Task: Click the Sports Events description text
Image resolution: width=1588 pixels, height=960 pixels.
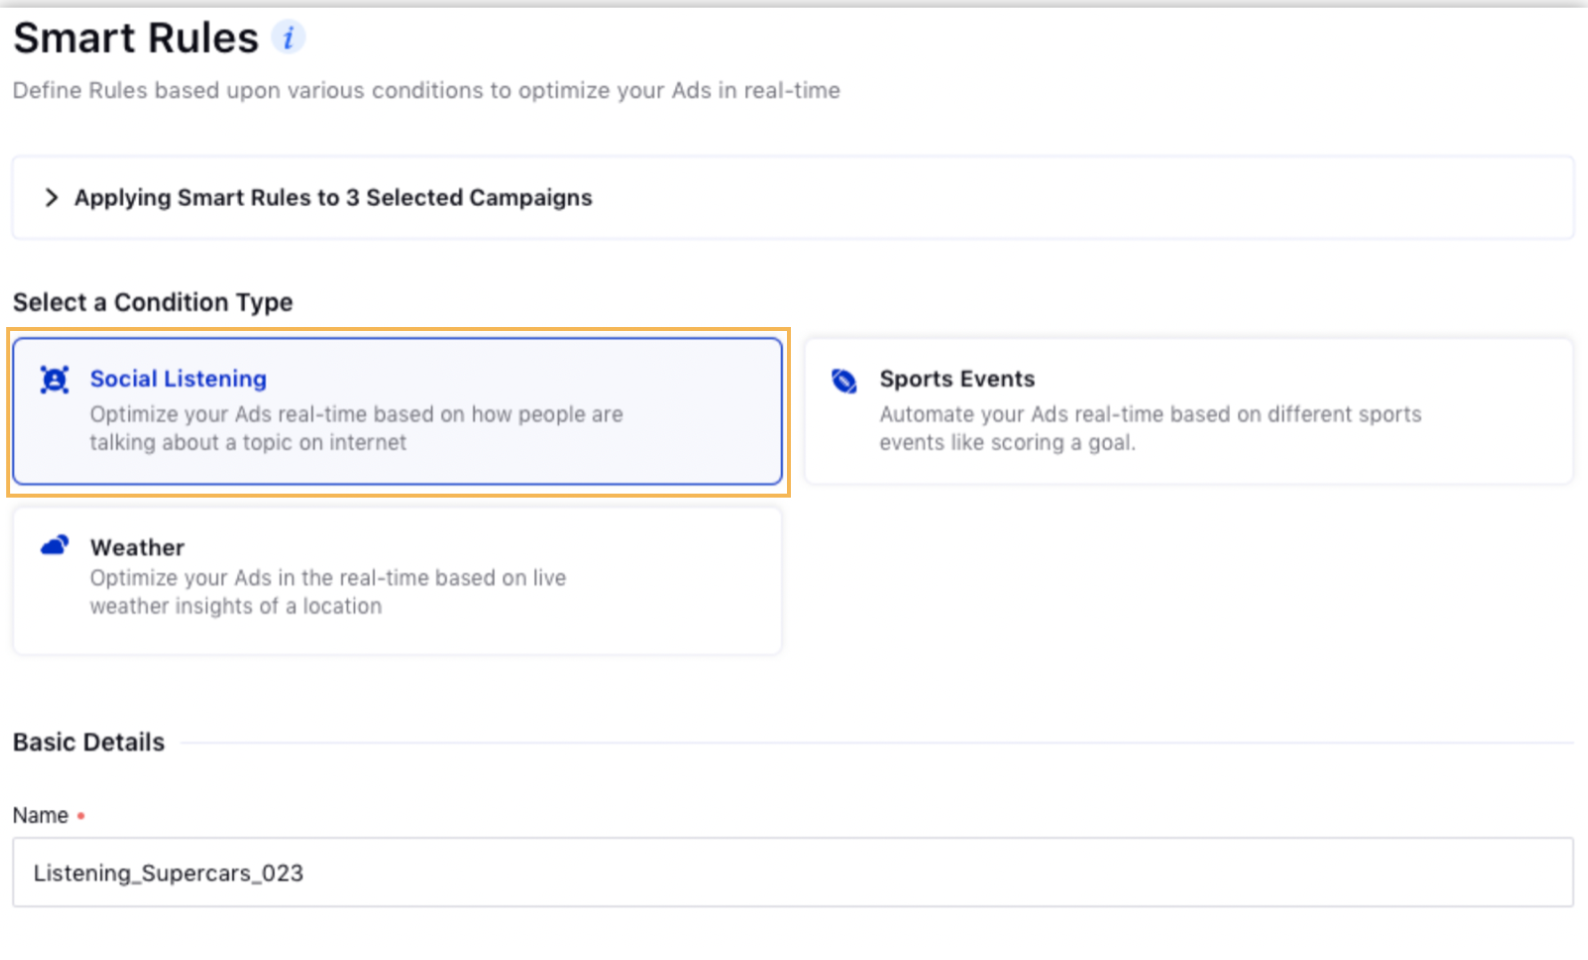Action: click(1150, 428)
